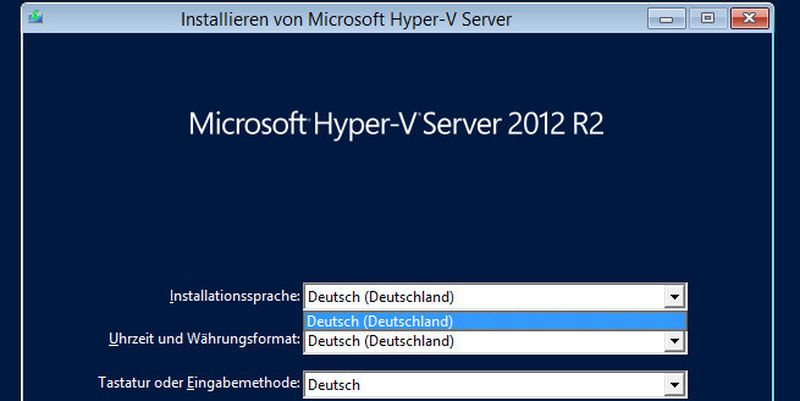The height and width of the screenshot is (401, 800).
Task: Select the highlighted Deutsch (Deutschland) list option
Action: pos(495,321)
